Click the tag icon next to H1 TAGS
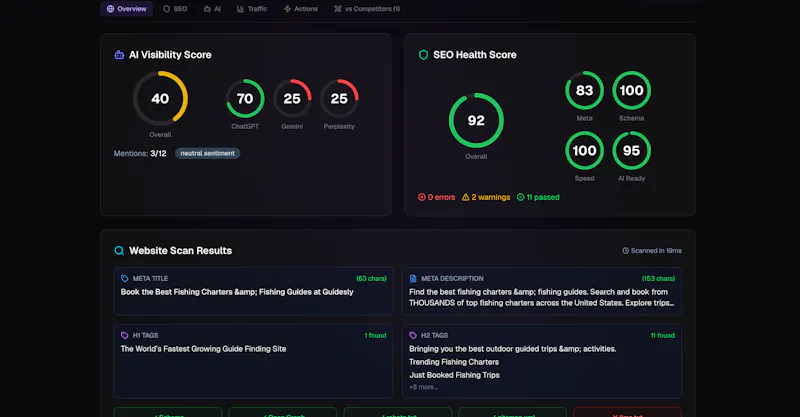Screen dimensions: 800x417 point(124,335)
